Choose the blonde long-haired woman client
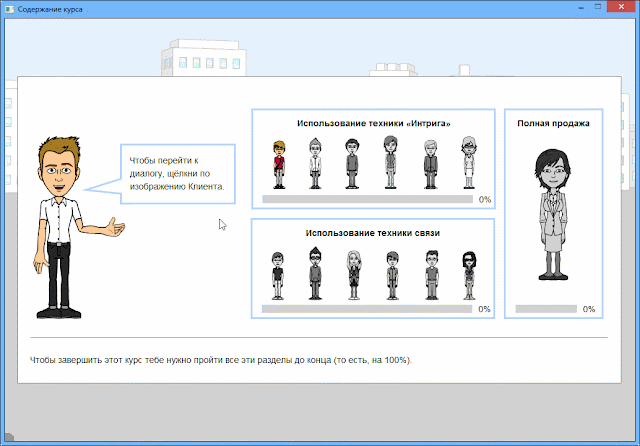This screenshot has height=446, width=640. [354, 275]
